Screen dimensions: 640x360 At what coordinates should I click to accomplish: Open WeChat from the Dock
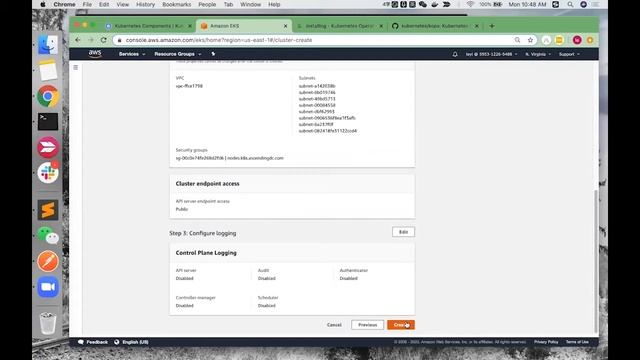tap(48, 236)
